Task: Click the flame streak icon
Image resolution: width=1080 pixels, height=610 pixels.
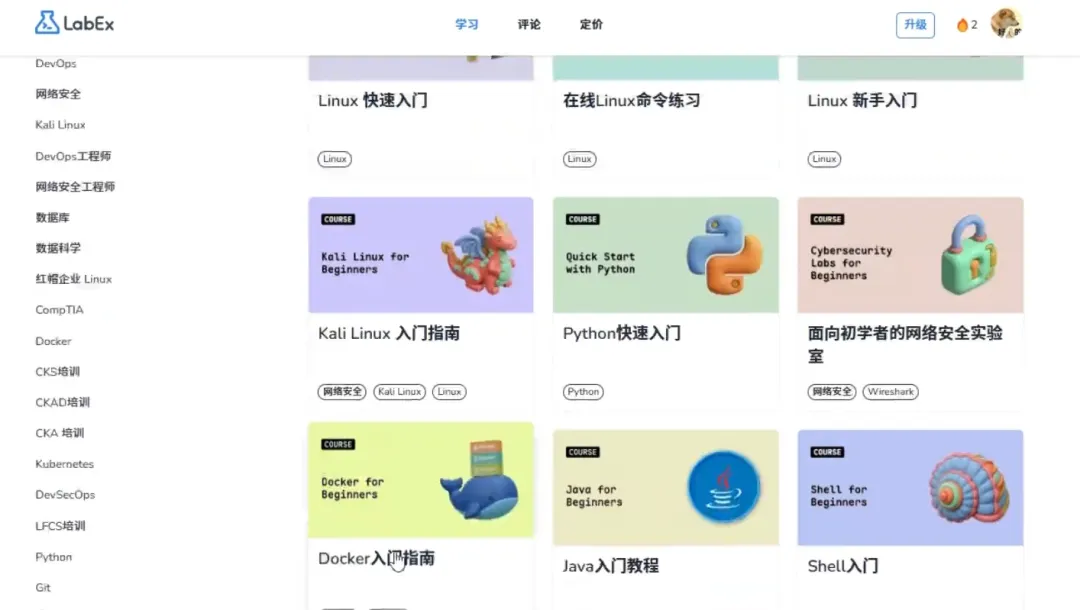Action: tap(962, 25)
